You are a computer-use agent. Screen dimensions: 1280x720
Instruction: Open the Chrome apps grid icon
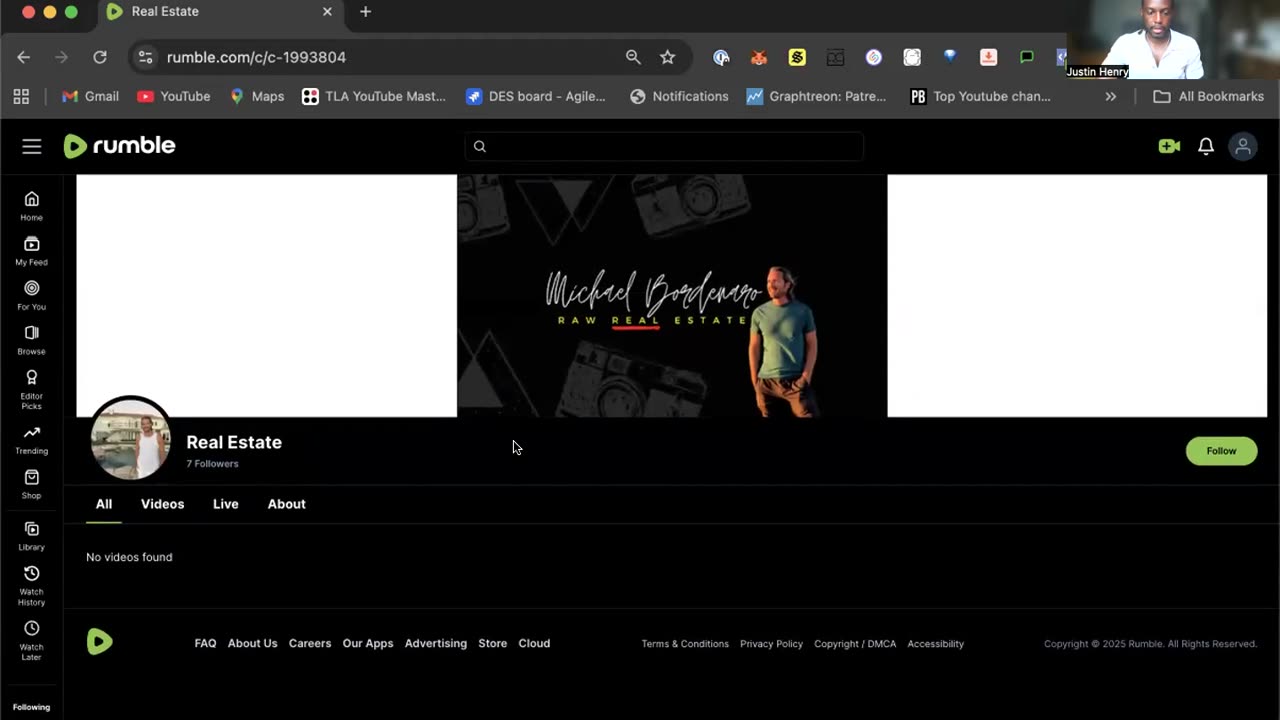[21, 96]
